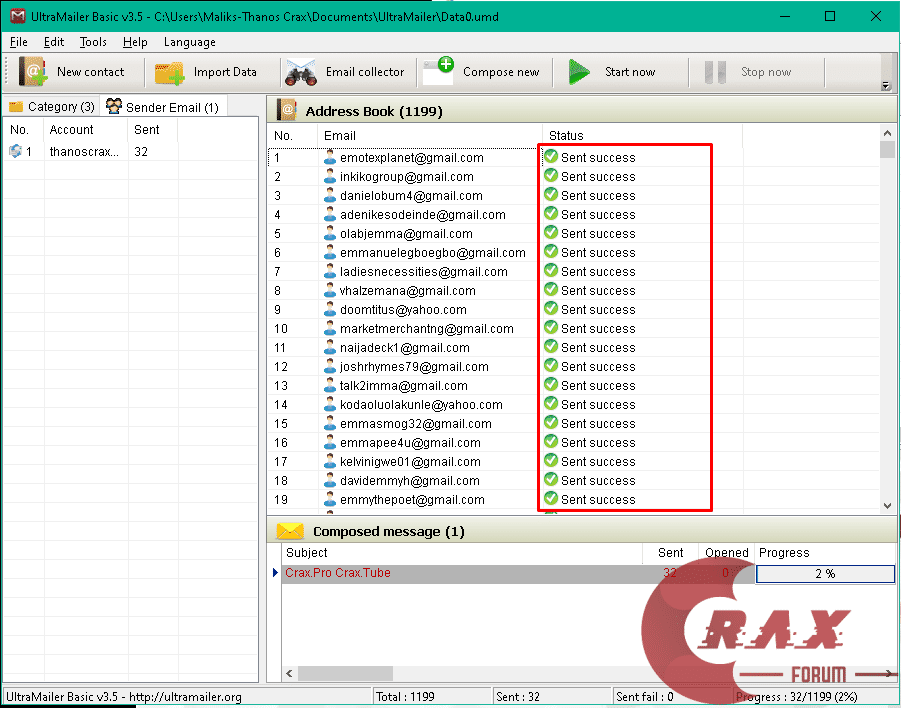
Task: Select the sender account thanoscrax
Action: [85, 151]
